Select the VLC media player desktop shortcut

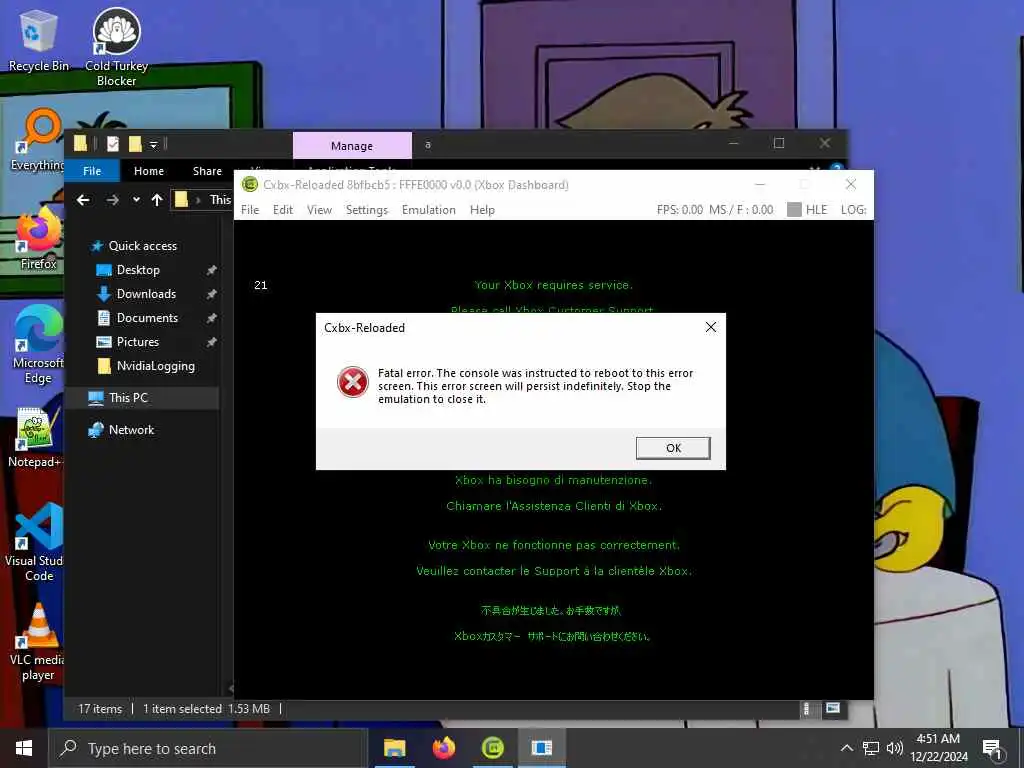pyautogui.click(x=37, y=643)
